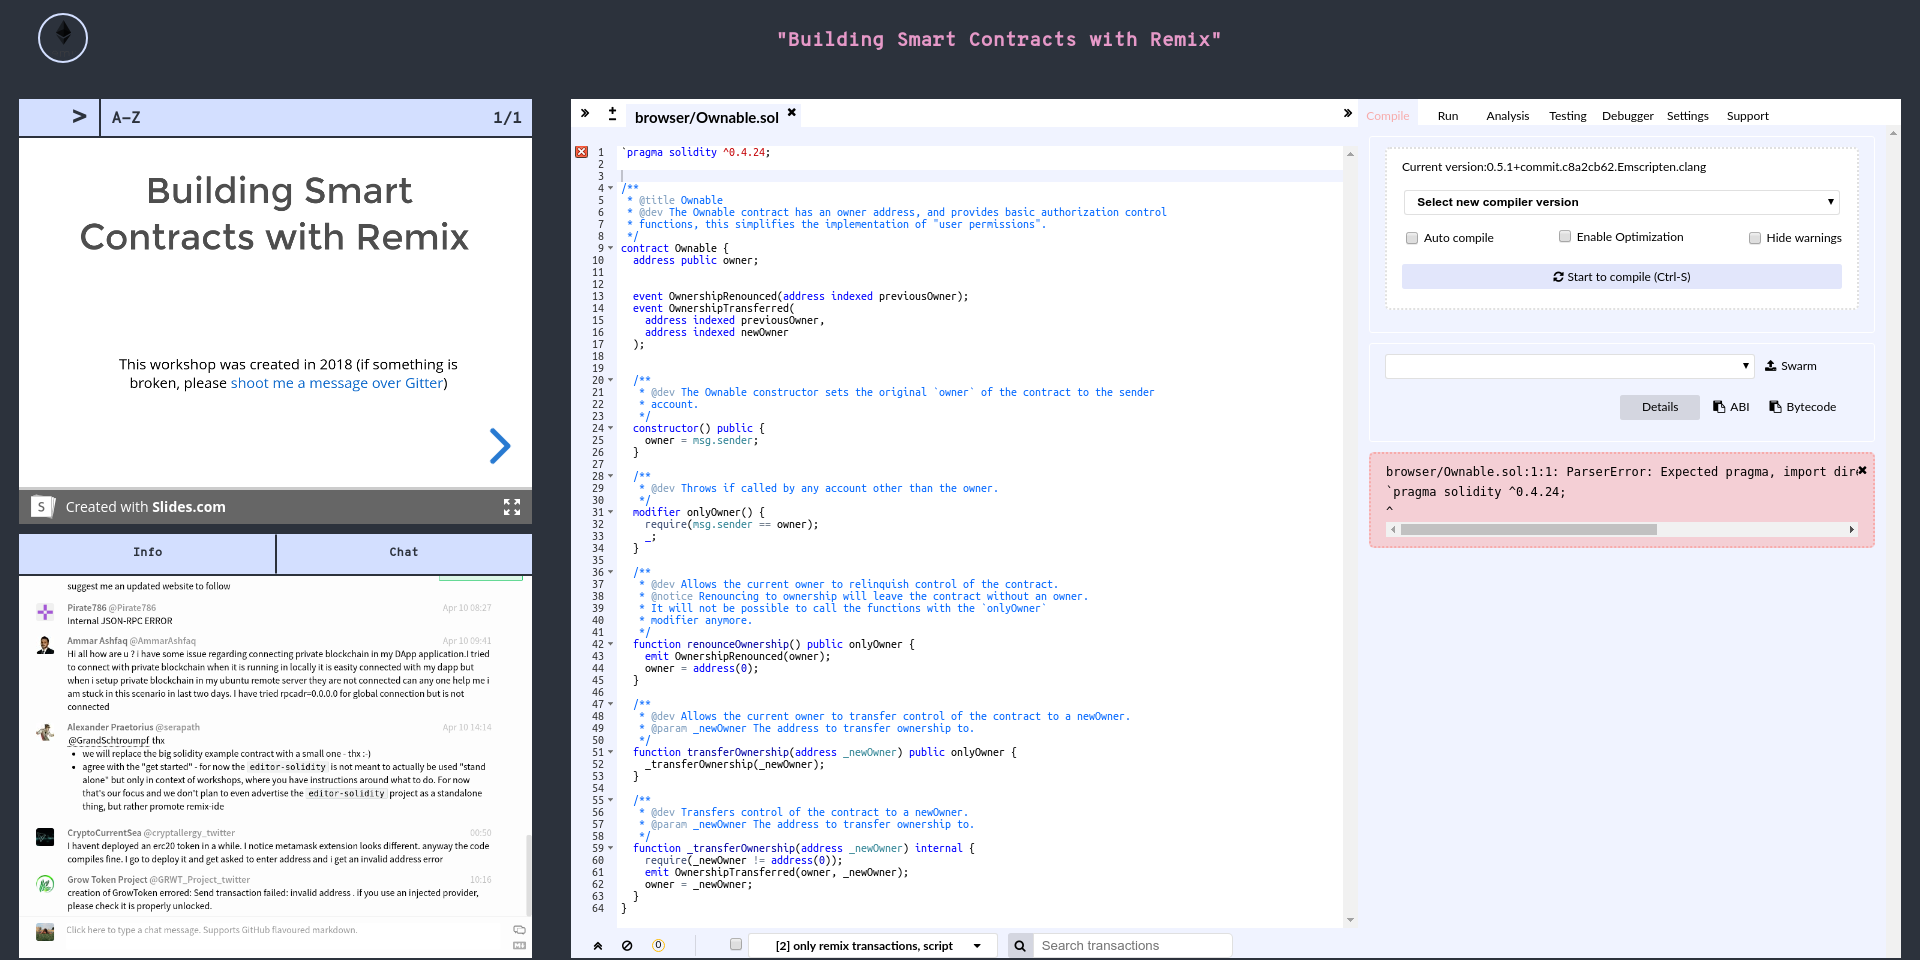This screenshot has height=960, width=1920.
Task: Go to the next slide arrow
Action: pyautogui.click(x=500, y=446)
